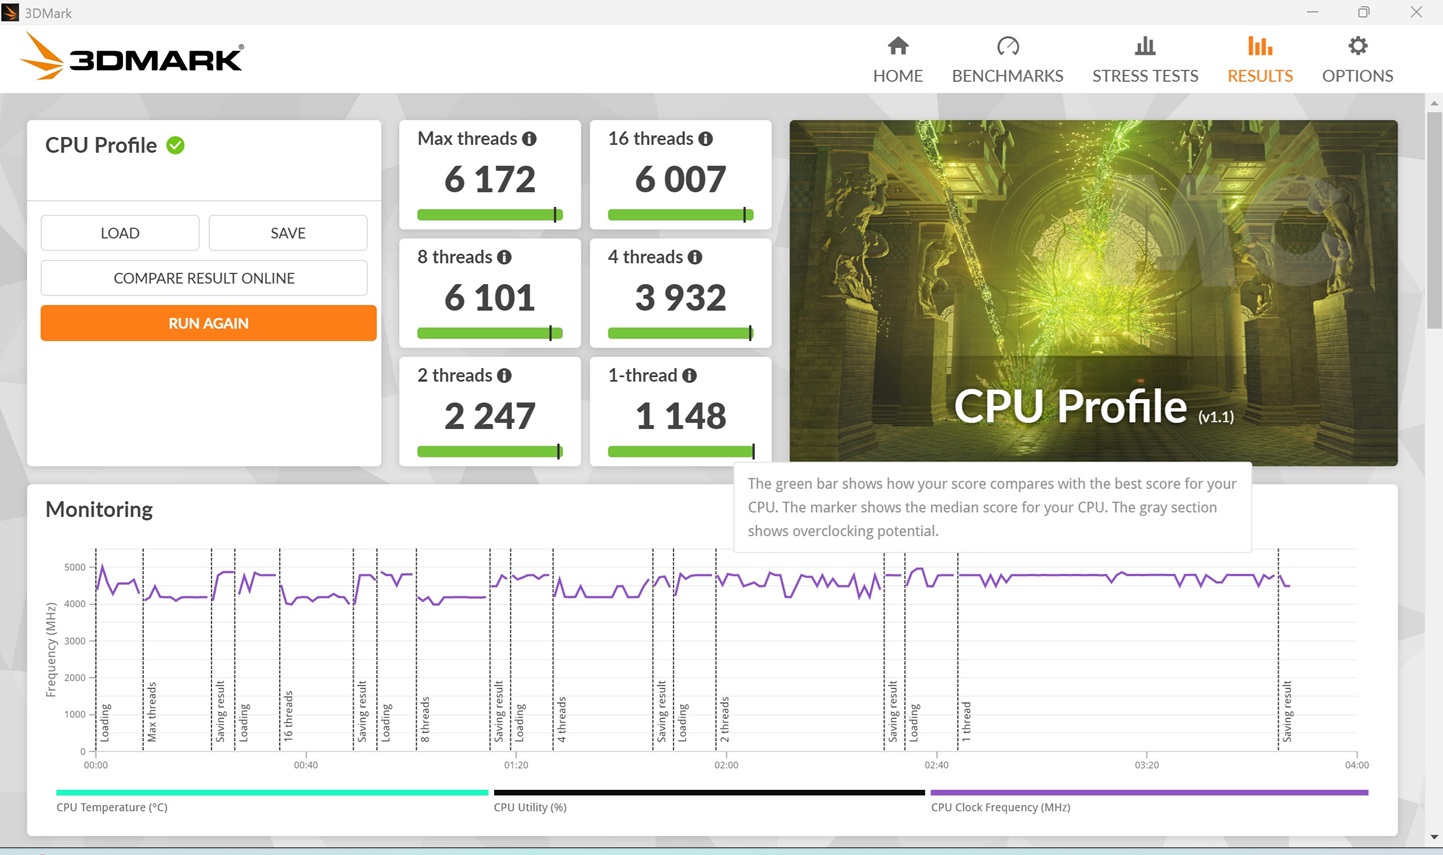Open Options with the gear icon
This screenshot has width=1443, height=855.
point(1357,46)
